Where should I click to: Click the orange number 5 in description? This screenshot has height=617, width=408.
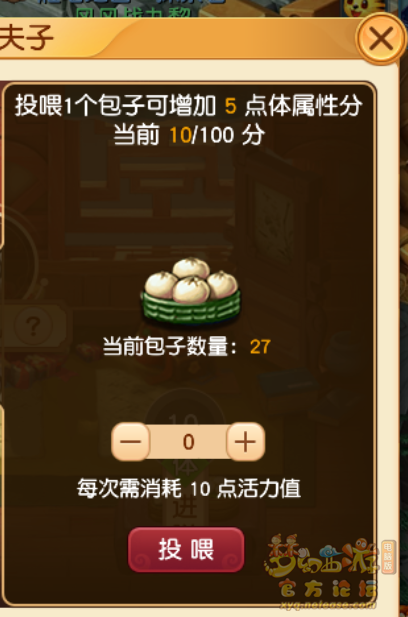pyautogui.click(x=231, y=105)
